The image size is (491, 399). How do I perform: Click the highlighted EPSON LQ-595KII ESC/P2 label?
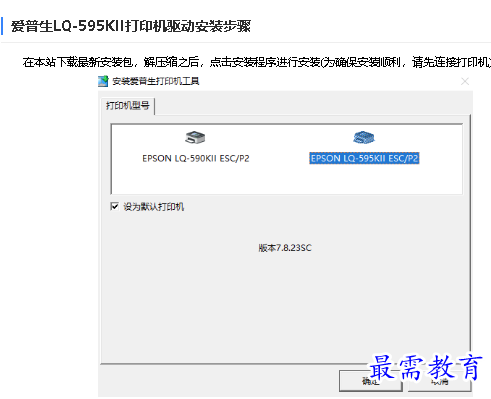click(x=364, y=158)
